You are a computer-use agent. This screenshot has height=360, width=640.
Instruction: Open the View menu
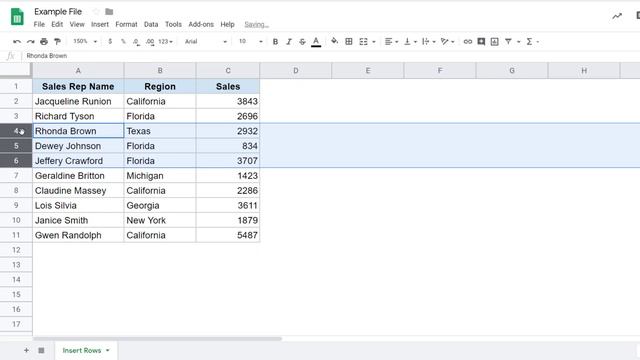(x=77, y=24)
